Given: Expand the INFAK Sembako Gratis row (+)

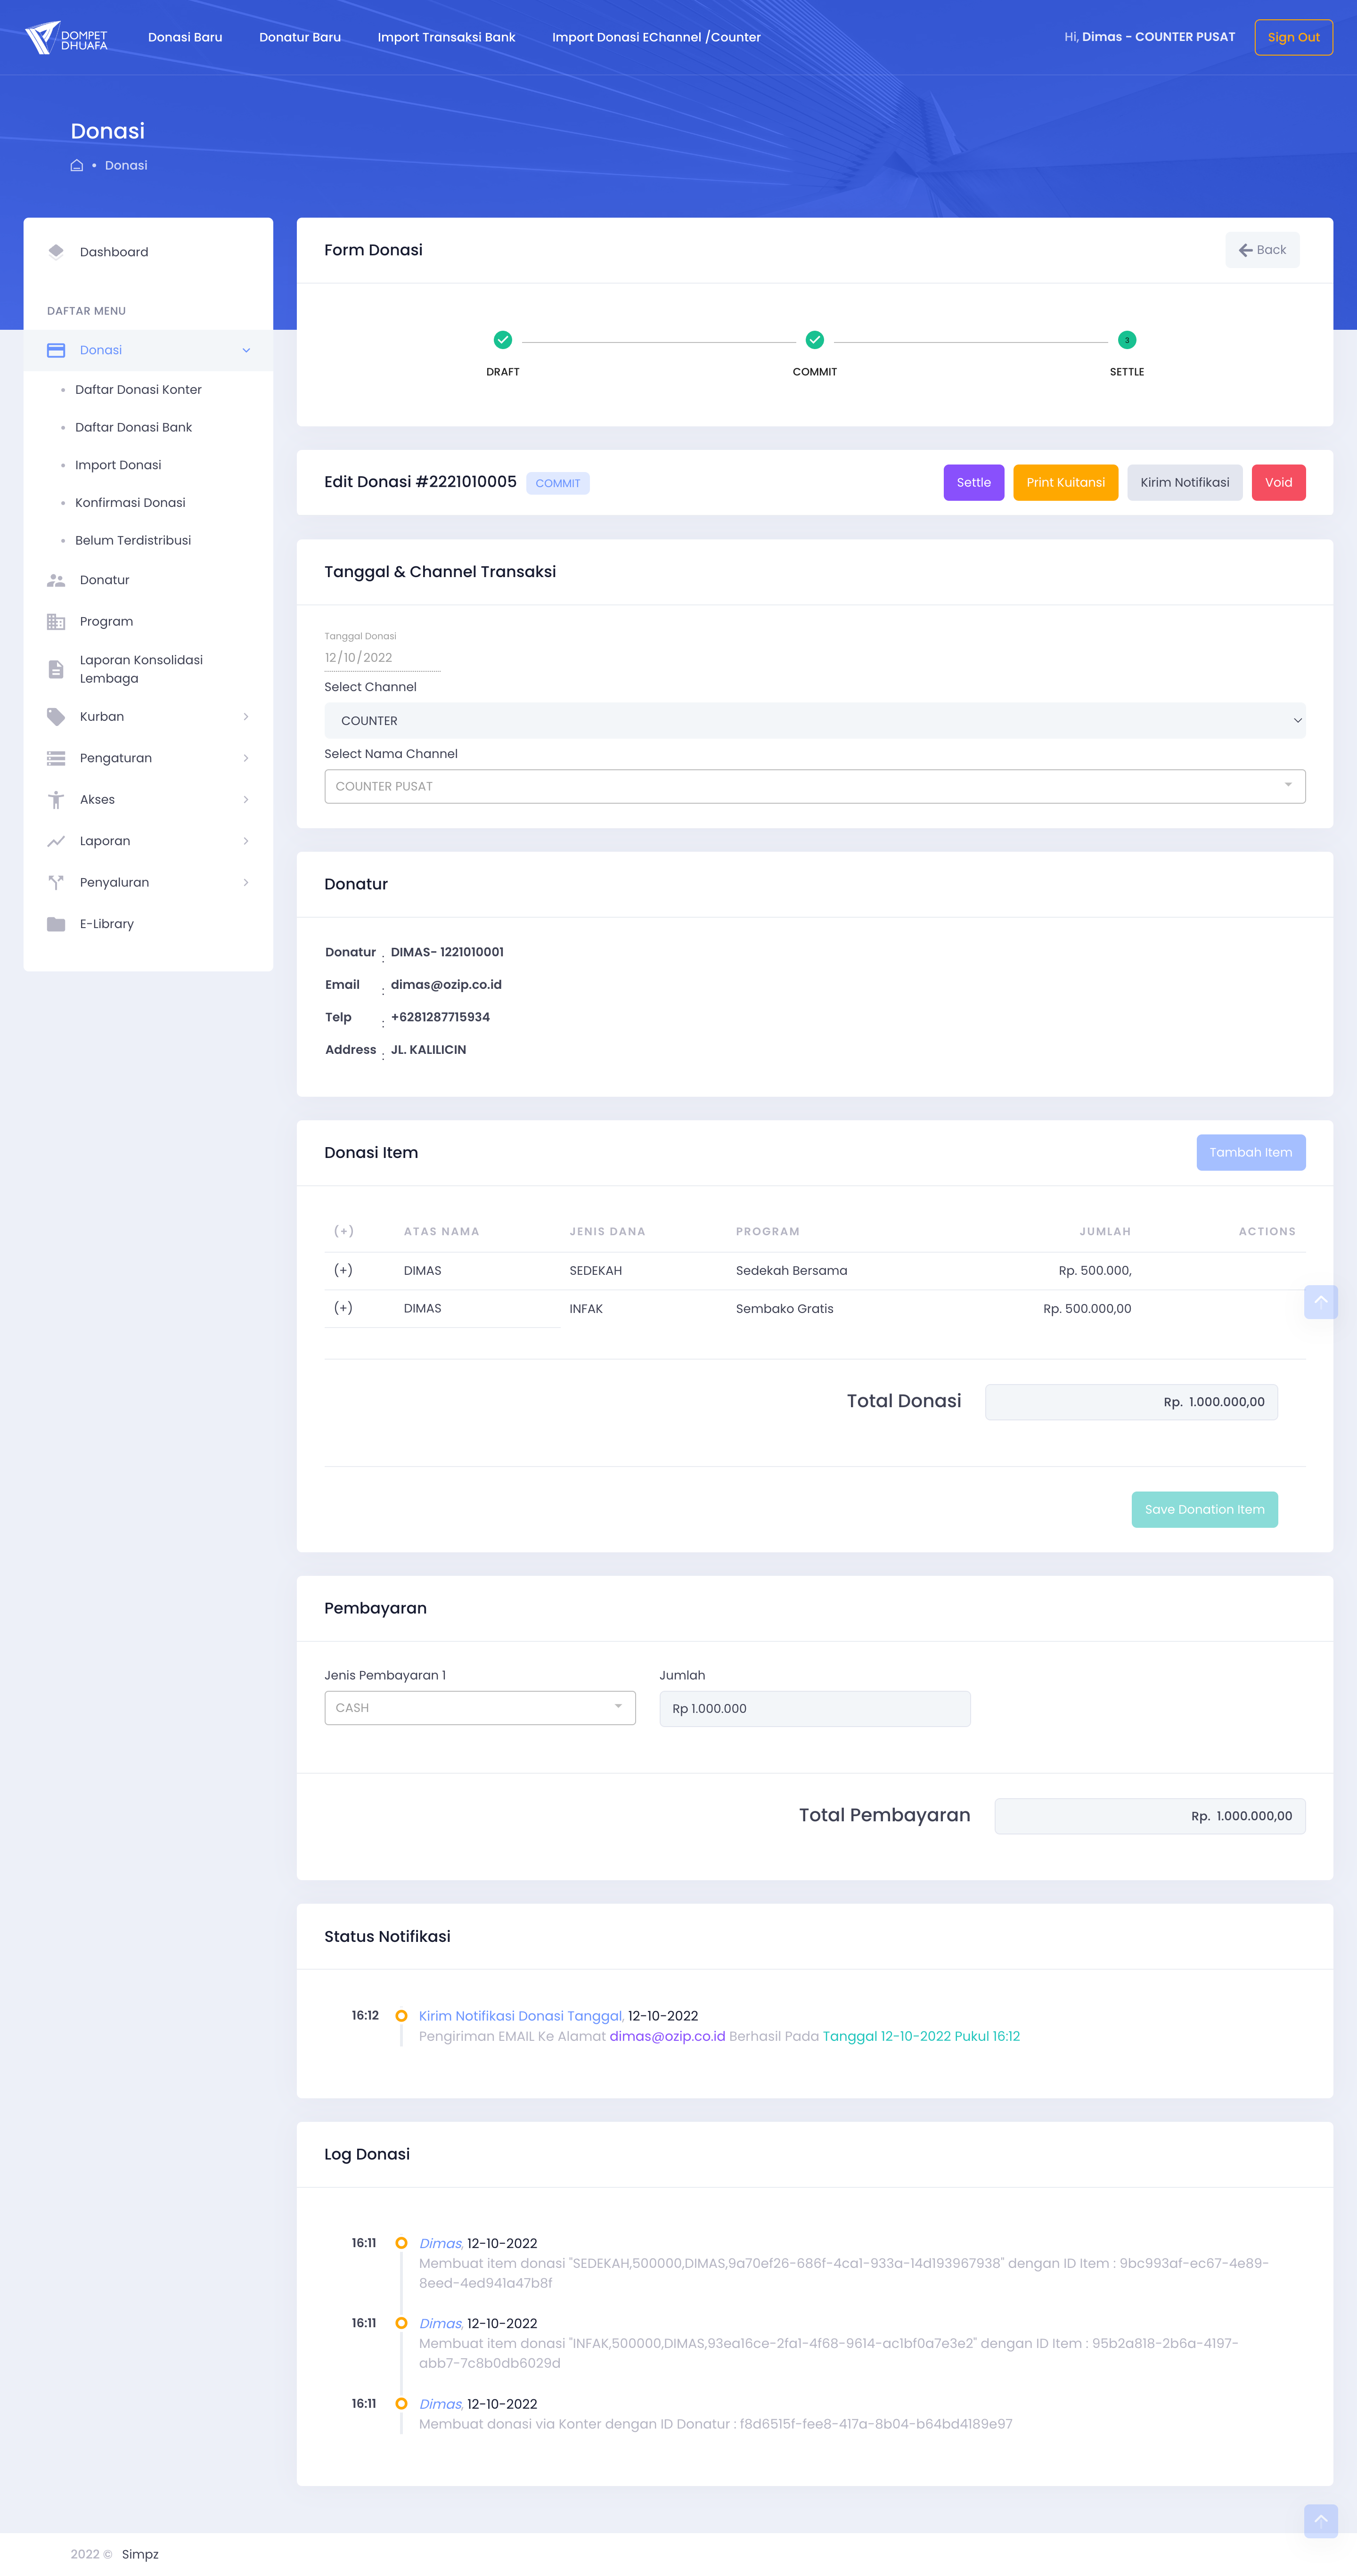Looking at the screenshot, I should pos(343,1308).
